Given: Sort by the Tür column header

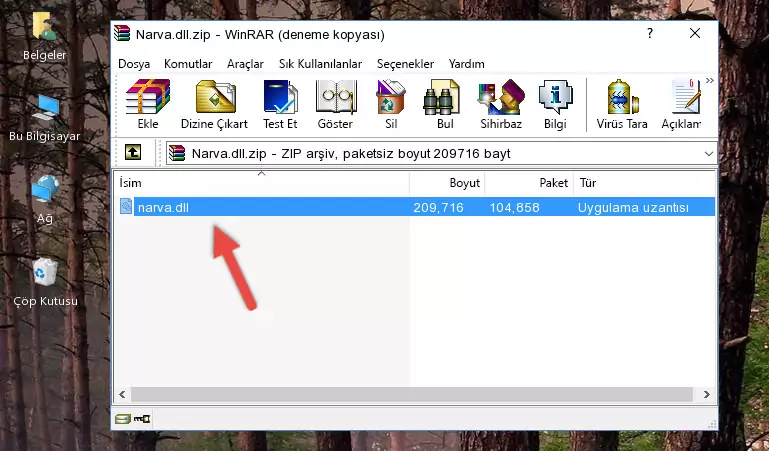Looking at the screenshot, I should tap(644, 183).
